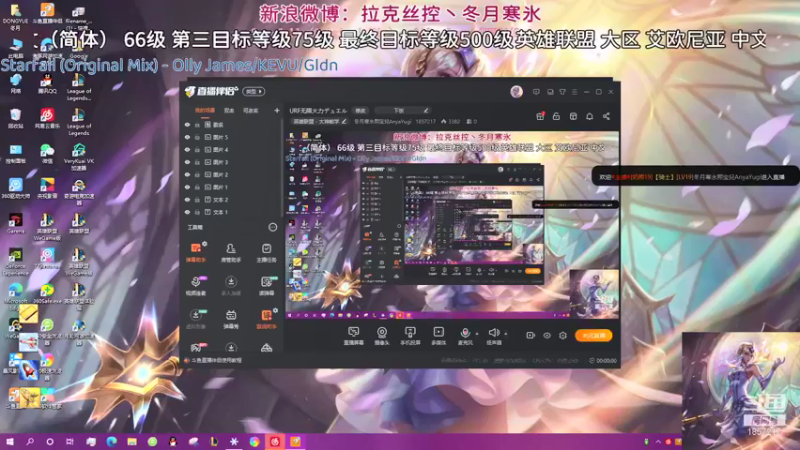
Task: Hide the 文本 2 layer
Action: [x=187, y=199]
